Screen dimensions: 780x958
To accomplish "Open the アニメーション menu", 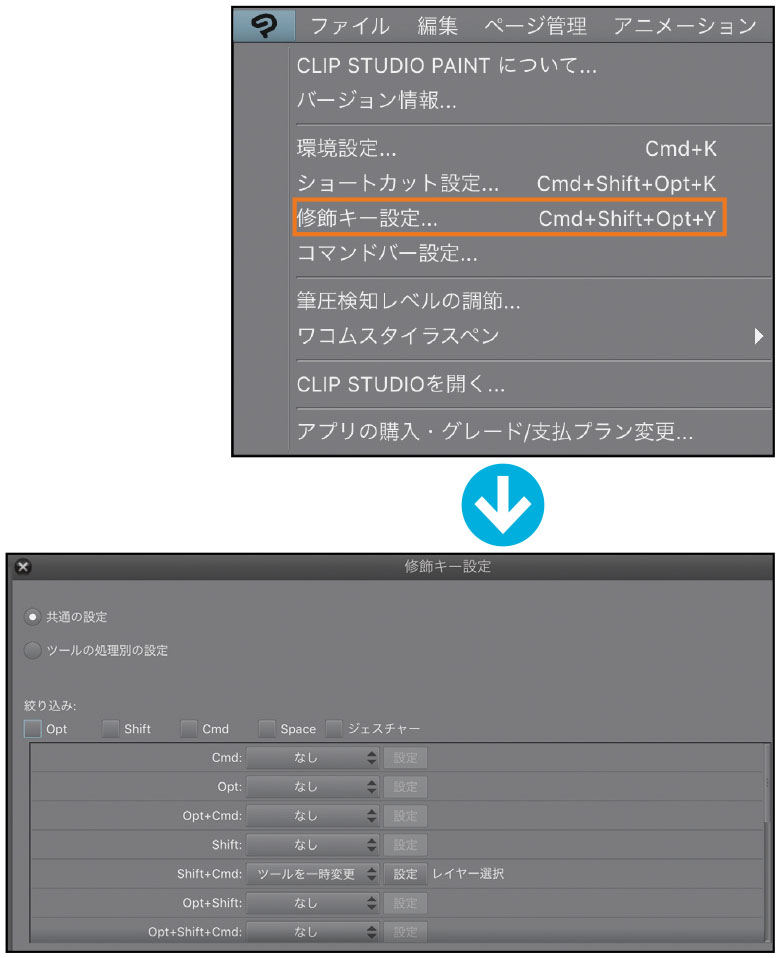I will point(685,26).
